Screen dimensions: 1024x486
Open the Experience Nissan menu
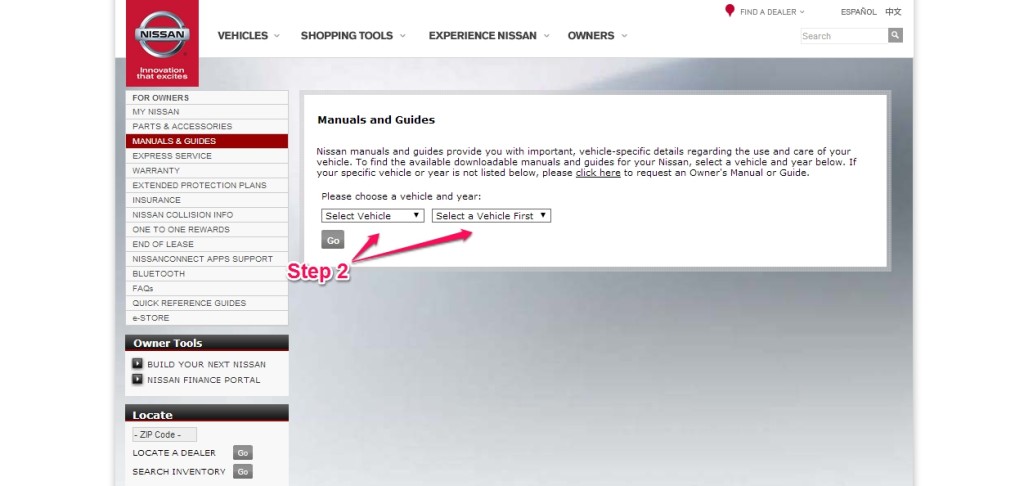pyautogui.click(x=489, y=35)
